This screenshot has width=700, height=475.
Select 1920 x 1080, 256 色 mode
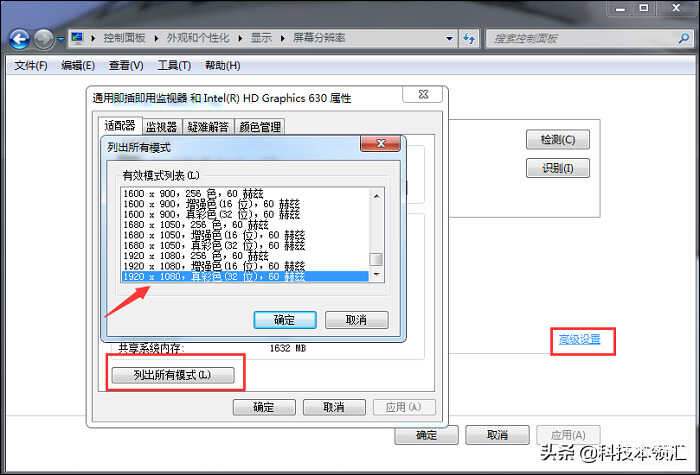(x=245, y=256)
